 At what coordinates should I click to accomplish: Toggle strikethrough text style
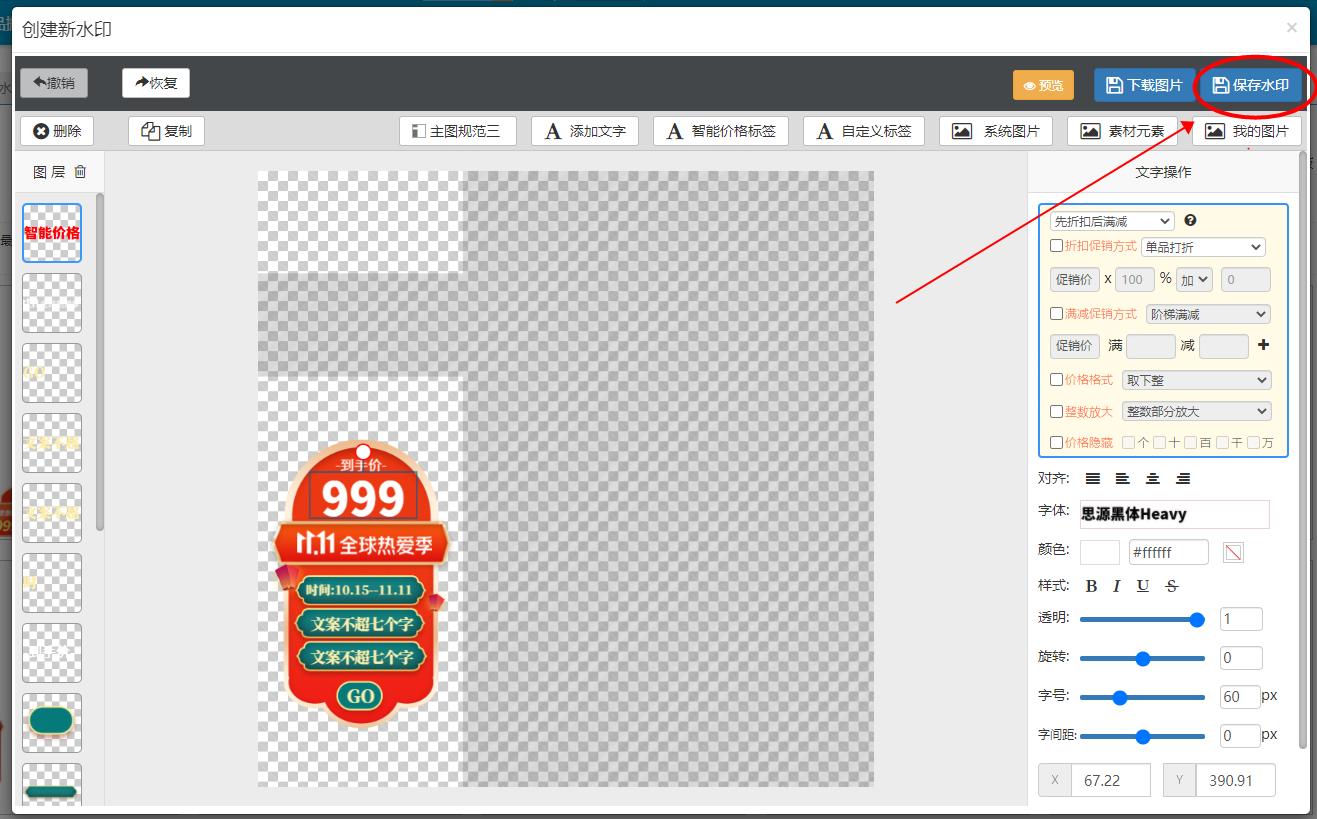click(x=1172, y=586)
